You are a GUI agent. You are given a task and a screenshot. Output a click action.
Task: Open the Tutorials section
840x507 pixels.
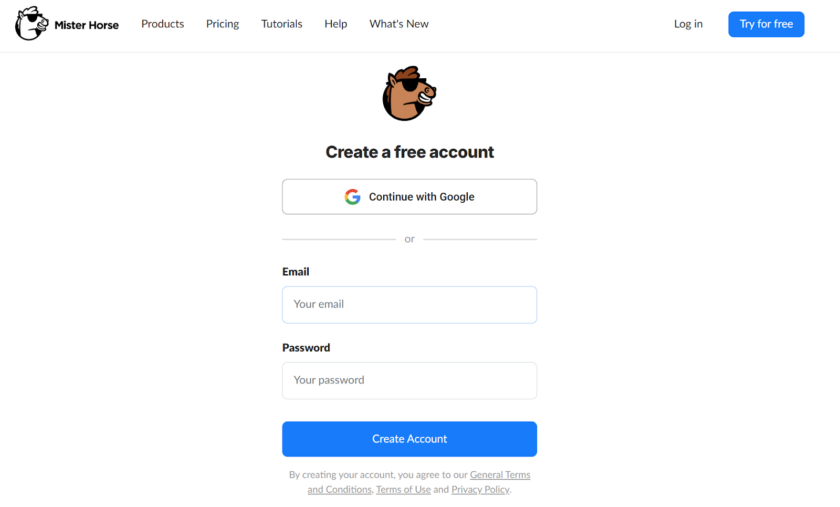pyautogui.click(x=281, y=24)
